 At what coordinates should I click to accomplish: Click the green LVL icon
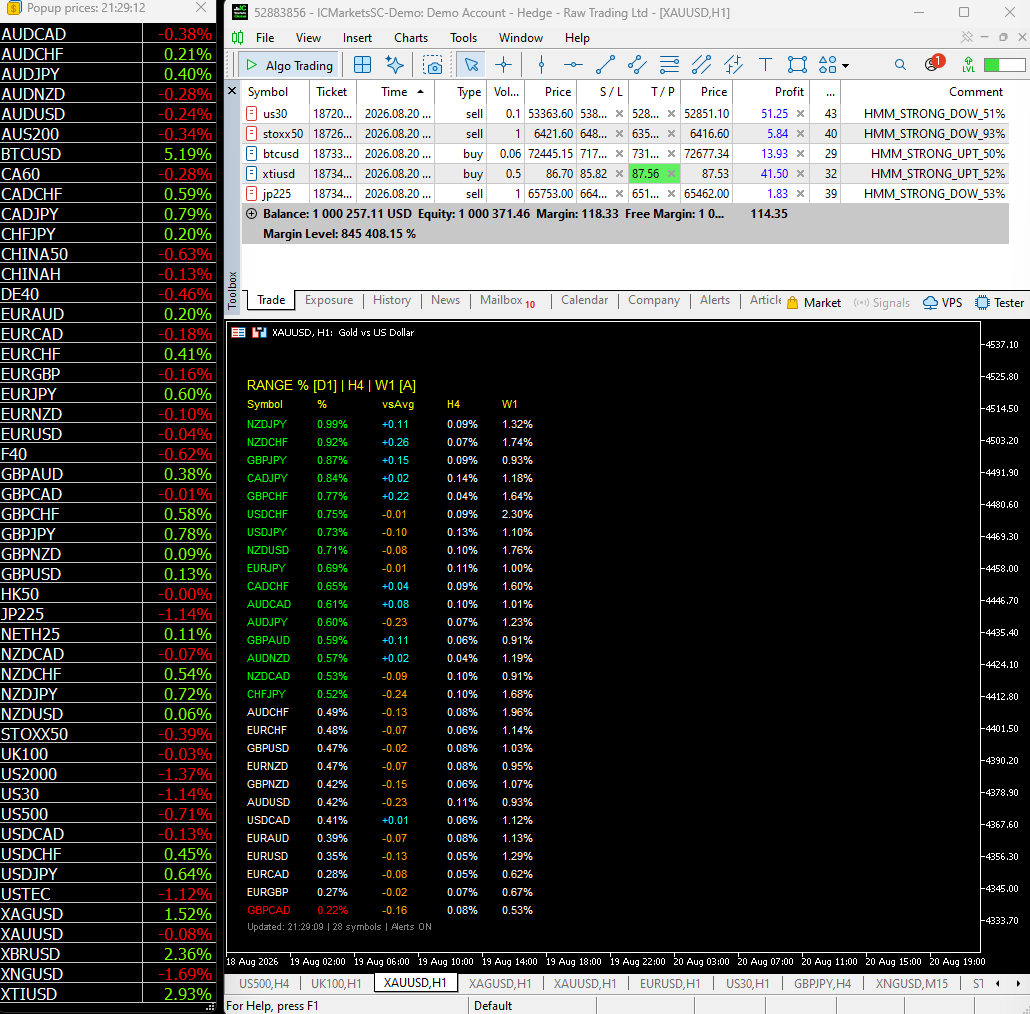click(x=968, y=64)
